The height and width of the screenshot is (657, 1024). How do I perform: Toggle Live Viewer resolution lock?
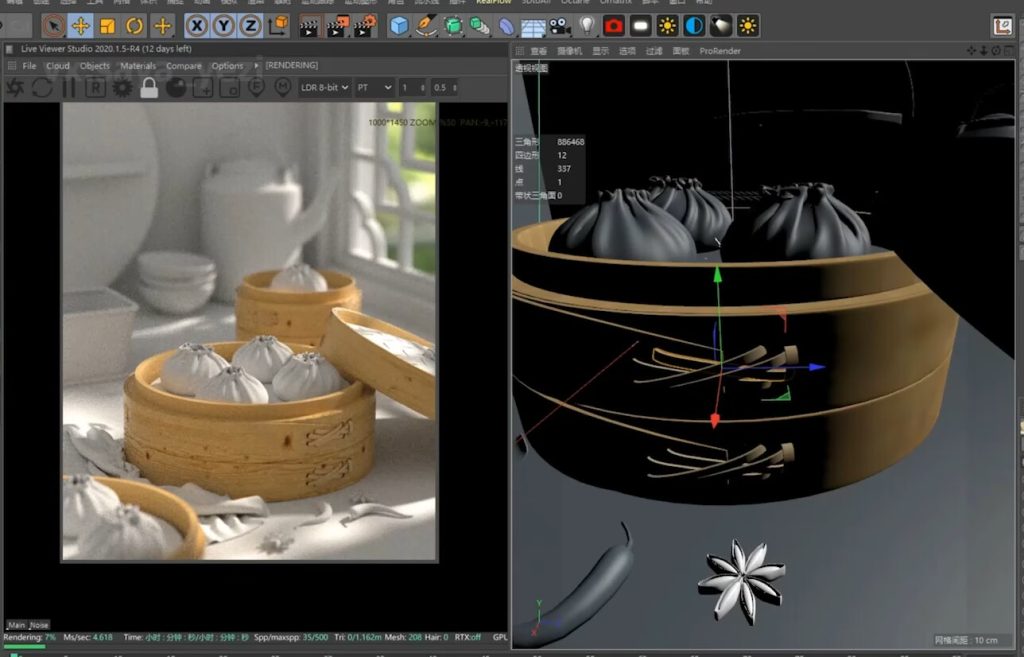149,87
